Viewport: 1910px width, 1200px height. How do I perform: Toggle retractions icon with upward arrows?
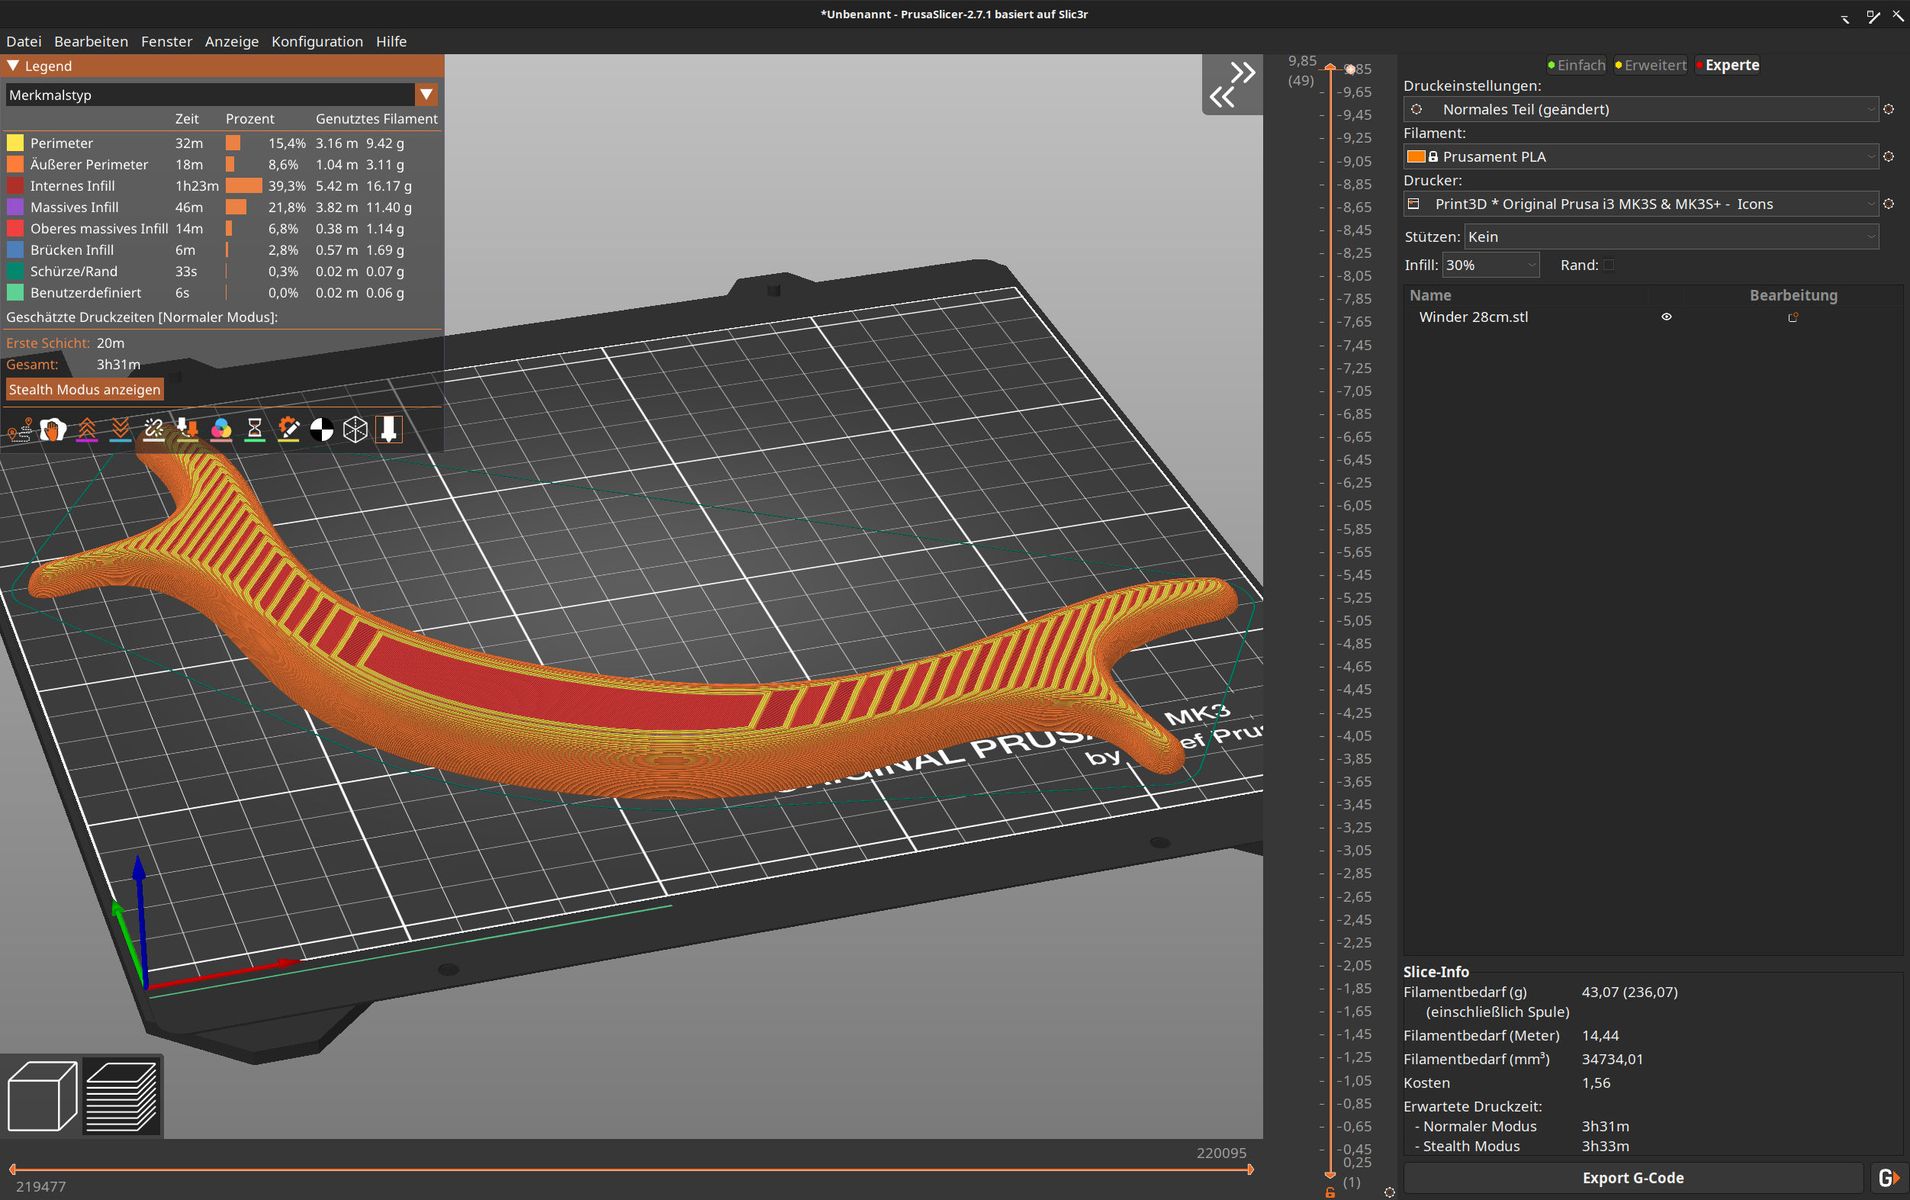(x=87, y=430)
